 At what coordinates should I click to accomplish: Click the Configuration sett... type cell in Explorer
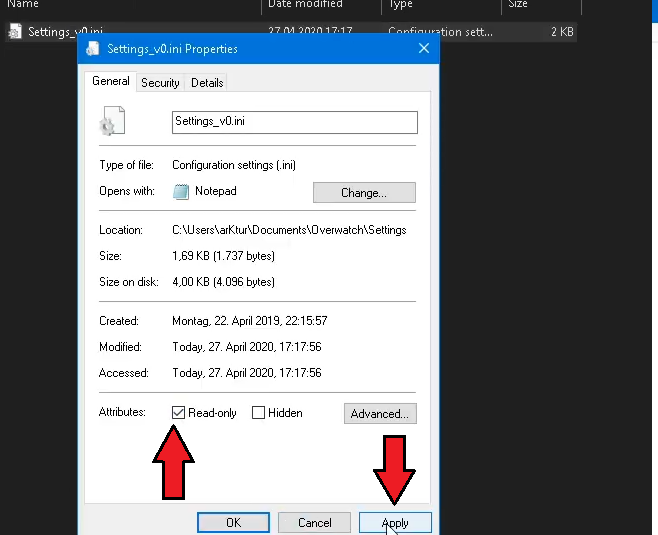[440, 32]
